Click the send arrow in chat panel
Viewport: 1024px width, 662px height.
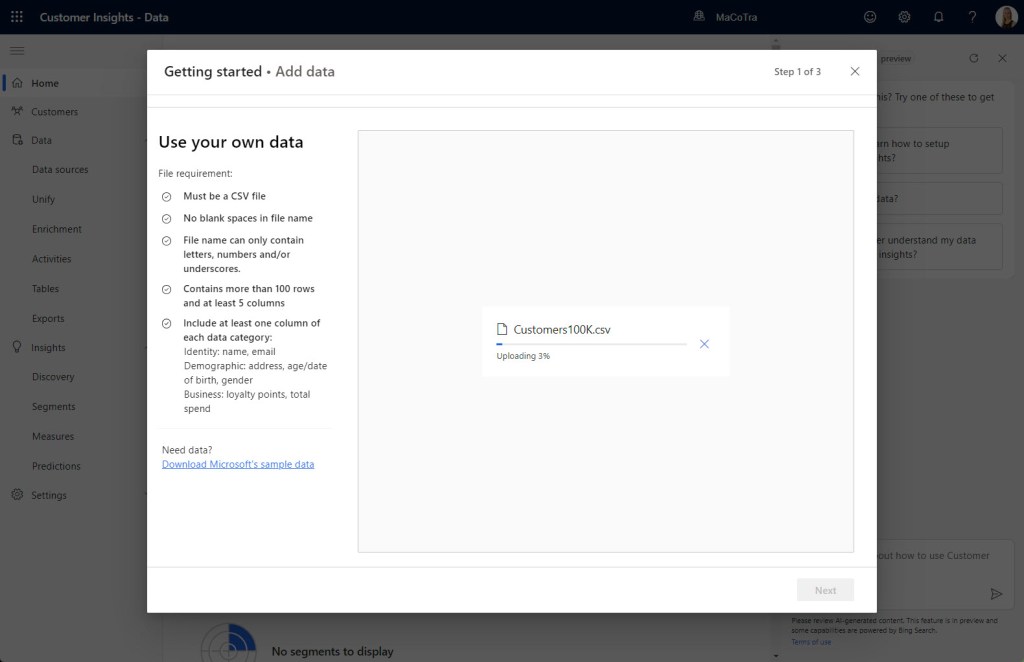[x=996, y=593]
